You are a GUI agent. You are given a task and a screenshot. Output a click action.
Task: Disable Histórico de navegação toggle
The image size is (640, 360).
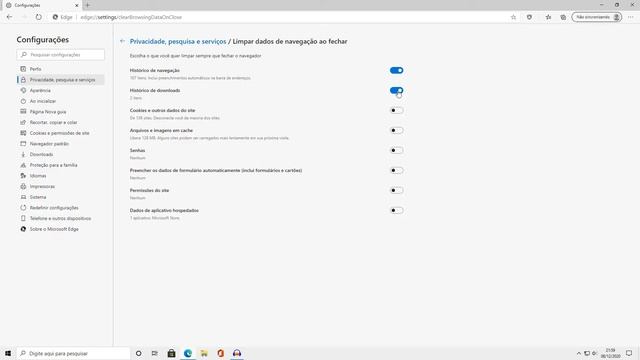[x=396, y=70]
